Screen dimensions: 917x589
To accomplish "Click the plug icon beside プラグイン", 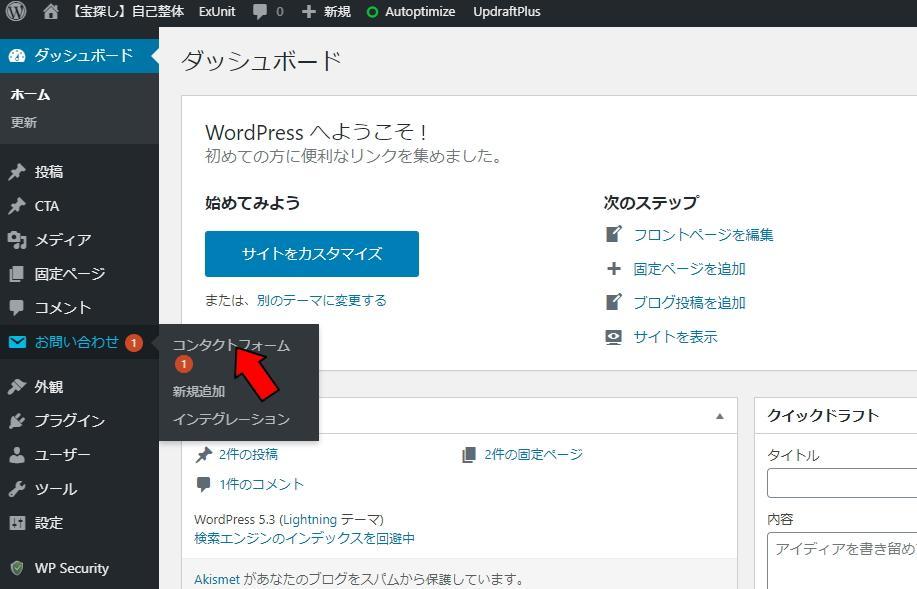I will point(17,421).
